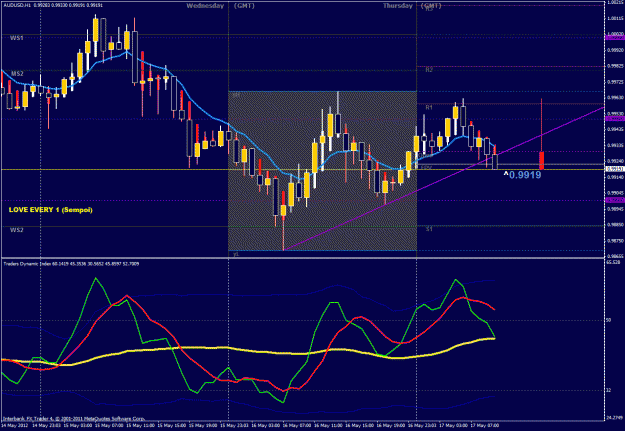Click the 16 May 15:00 time label
Viewport: 625px width, 431px height.
point(360,425)
